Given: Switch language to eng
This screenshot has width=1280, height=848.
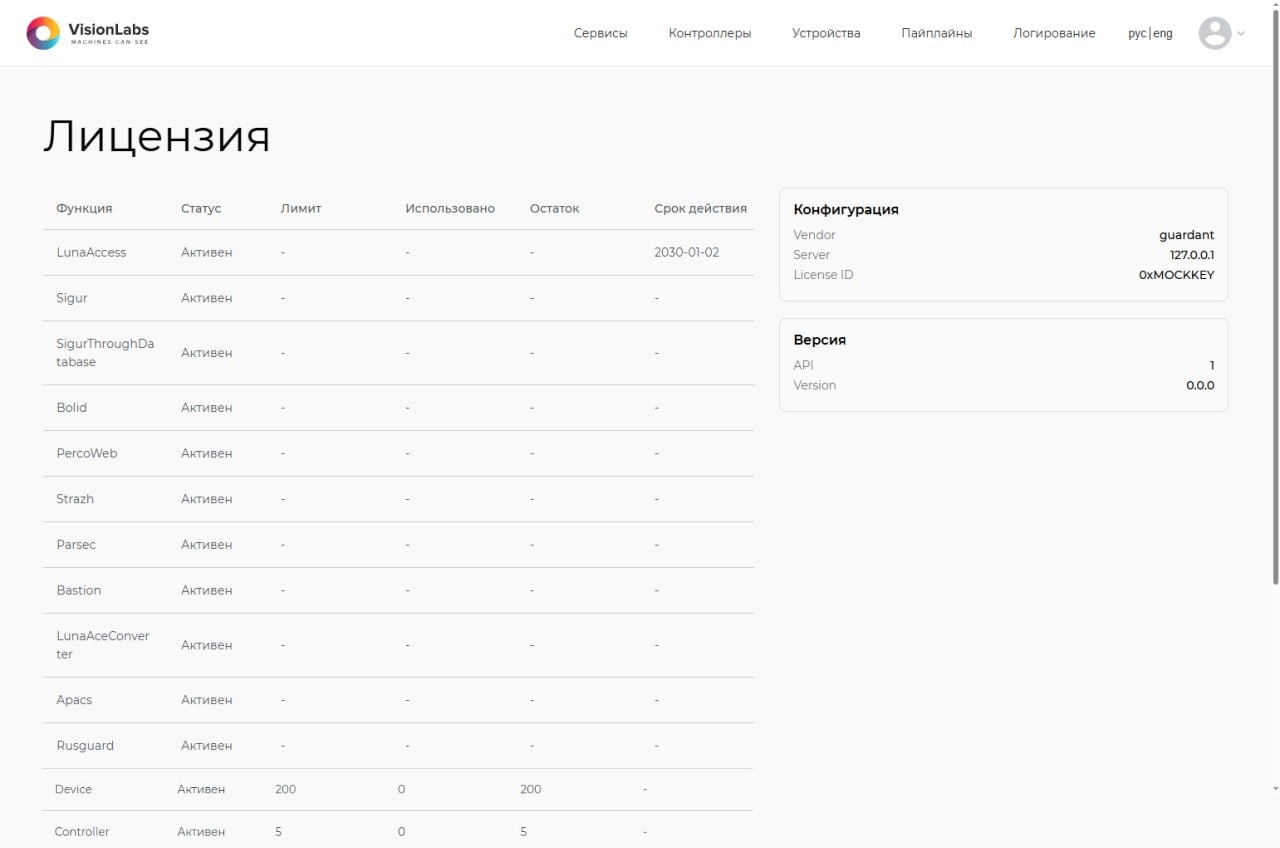Looking at the screenshot, I should (1163, 33).
